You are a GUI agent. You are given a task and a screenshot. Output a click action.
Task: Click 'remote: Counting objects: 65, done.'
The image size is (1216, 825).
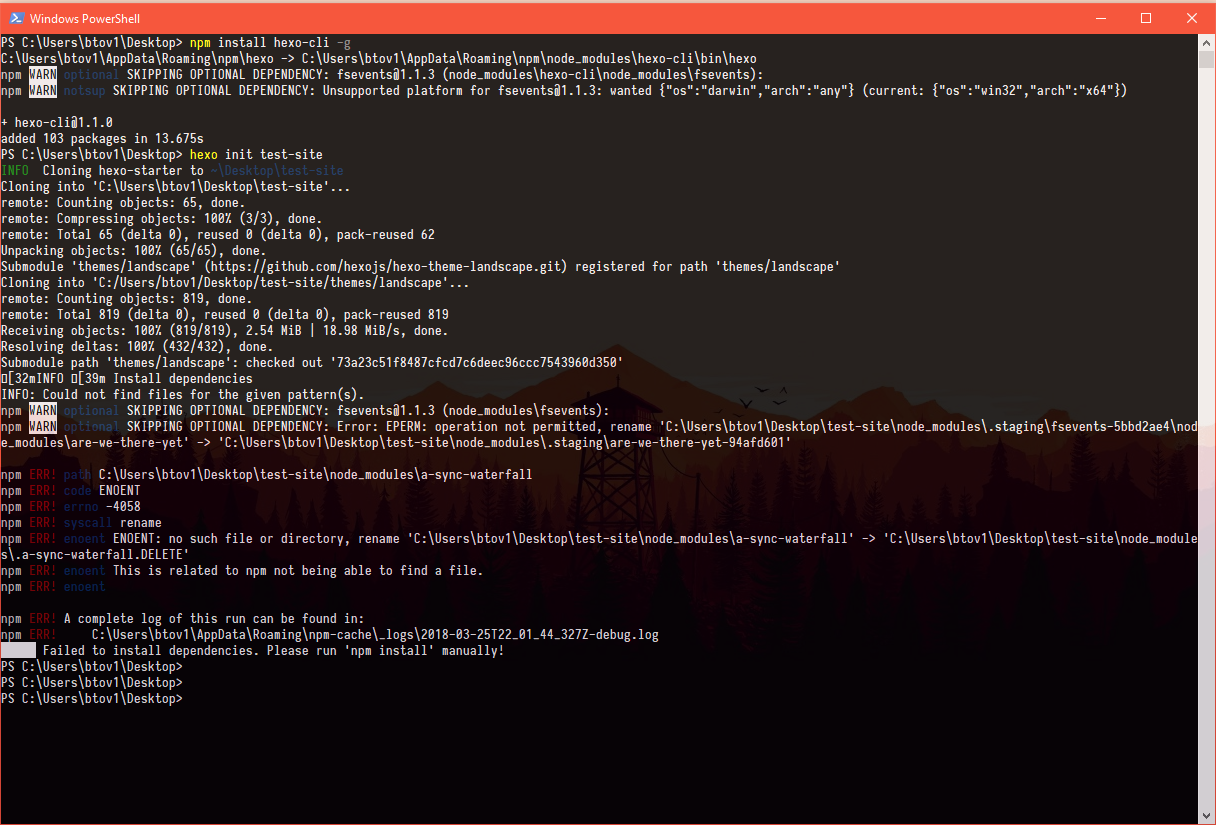pos(123,203)
